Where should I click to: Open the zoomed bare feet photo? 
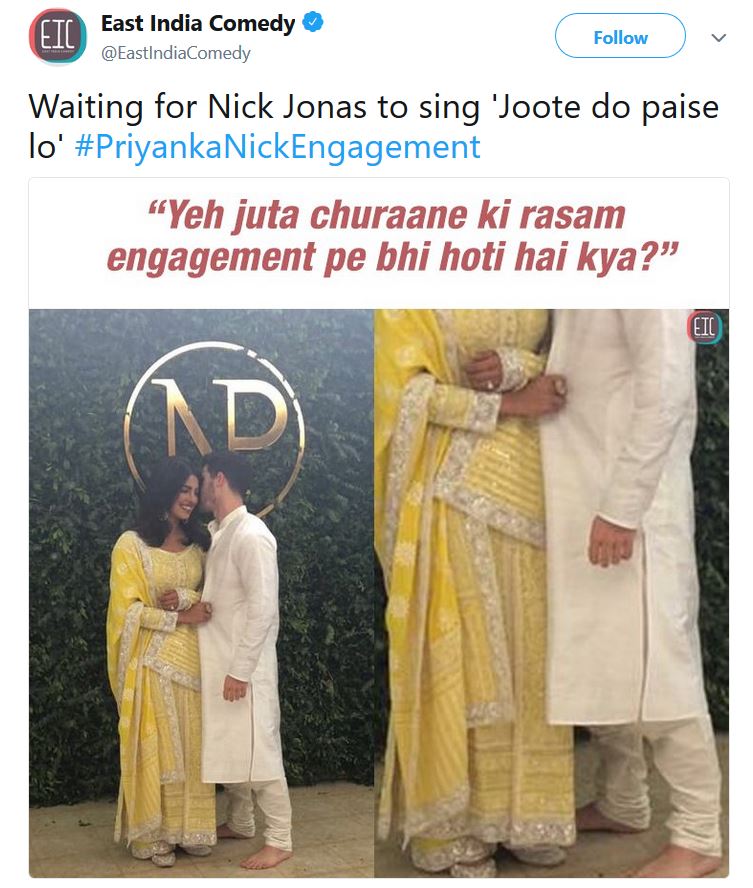click(551, 593)
